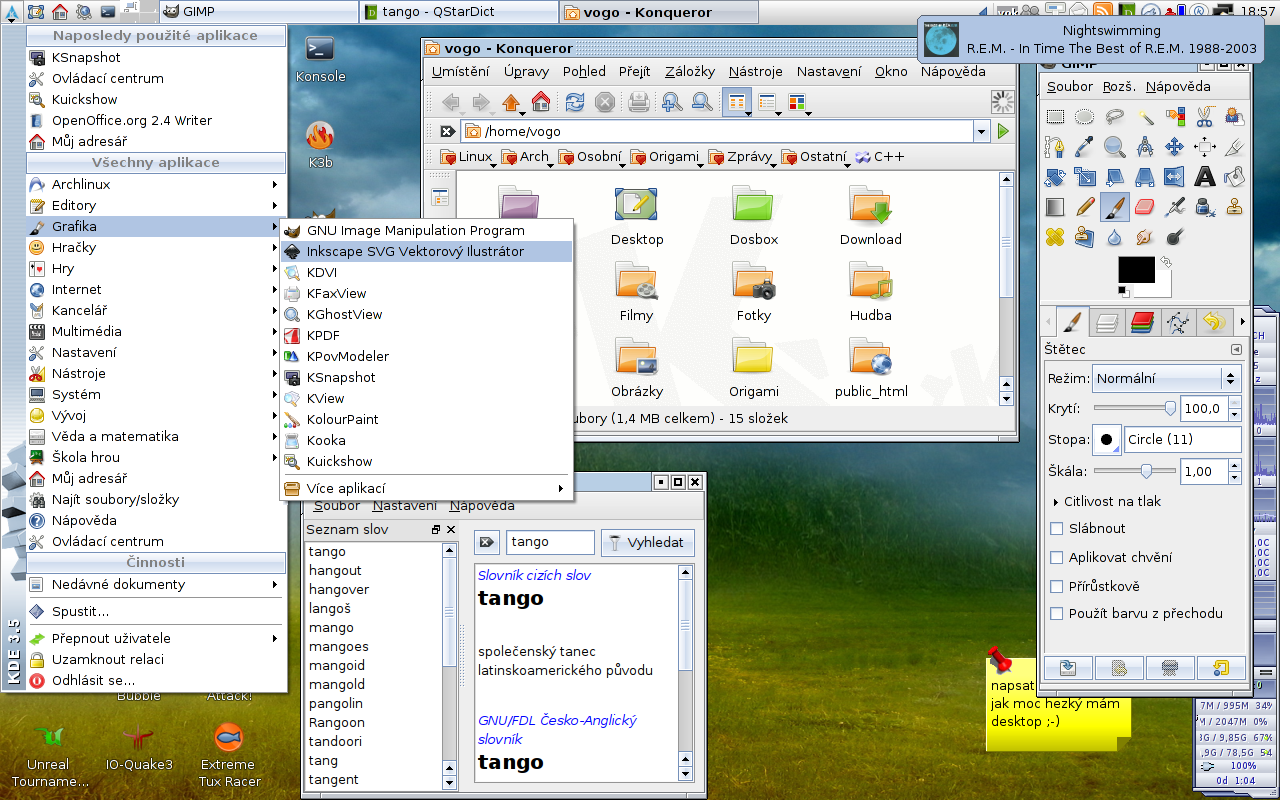Image resolution: width=1280 pixels, height=800 pixels.
Task: Select the Rectangle Select tool in GIMP
Action: [1055, 117]
